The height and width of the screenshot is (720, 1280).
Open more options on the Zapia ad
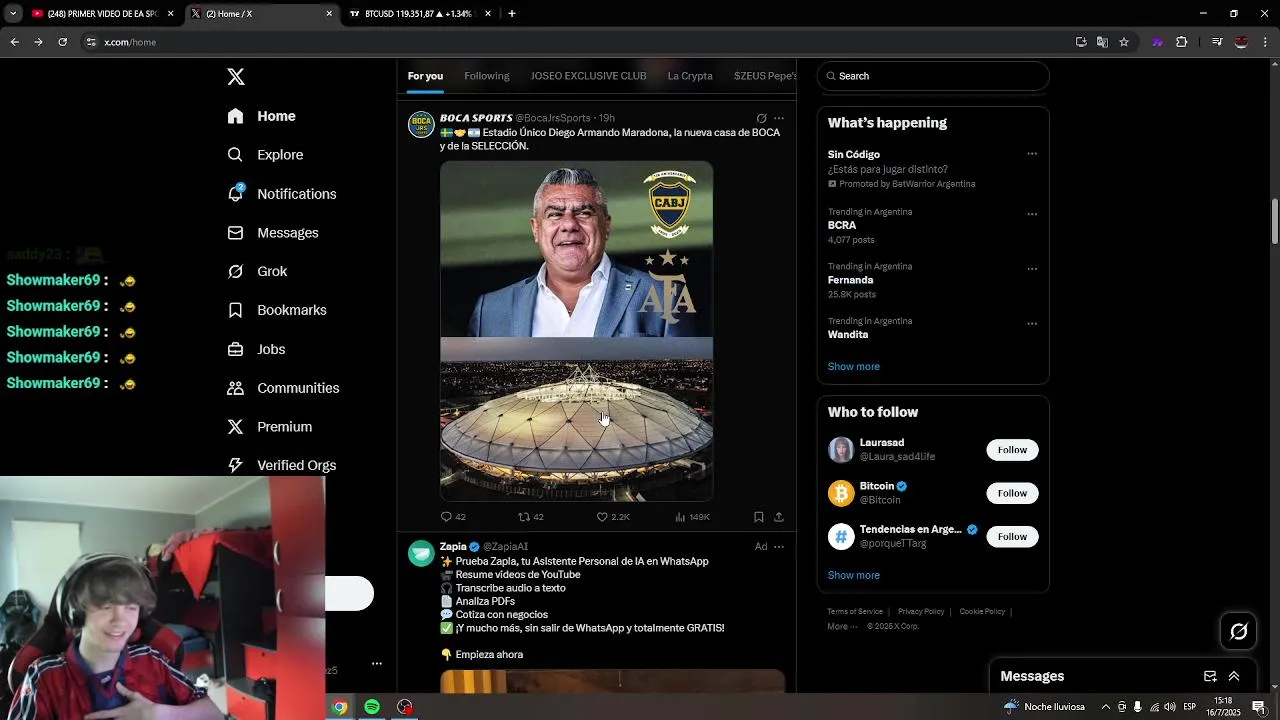point(779,547)
